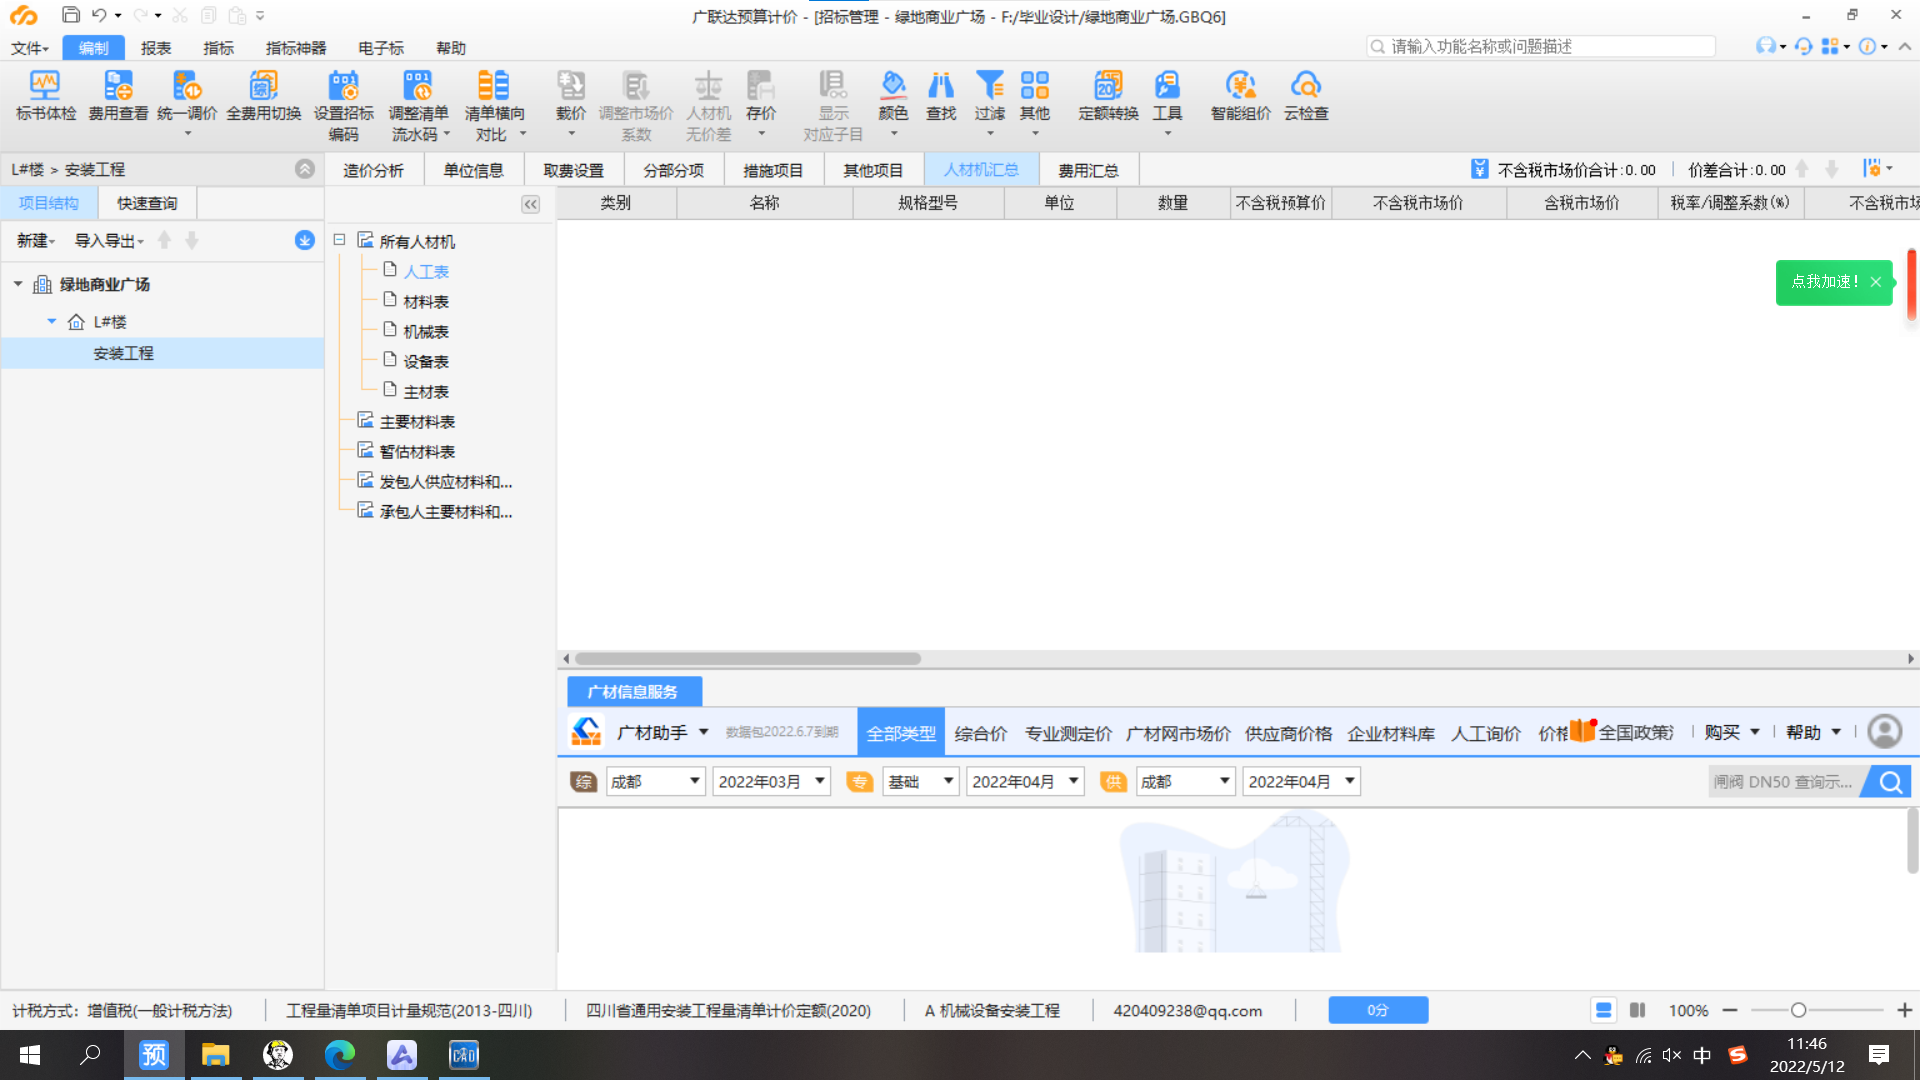Click 调整清单流水码 icon
This screenshot has width=1920, height=1080.
pyautogui.click(x=418, y=105)
